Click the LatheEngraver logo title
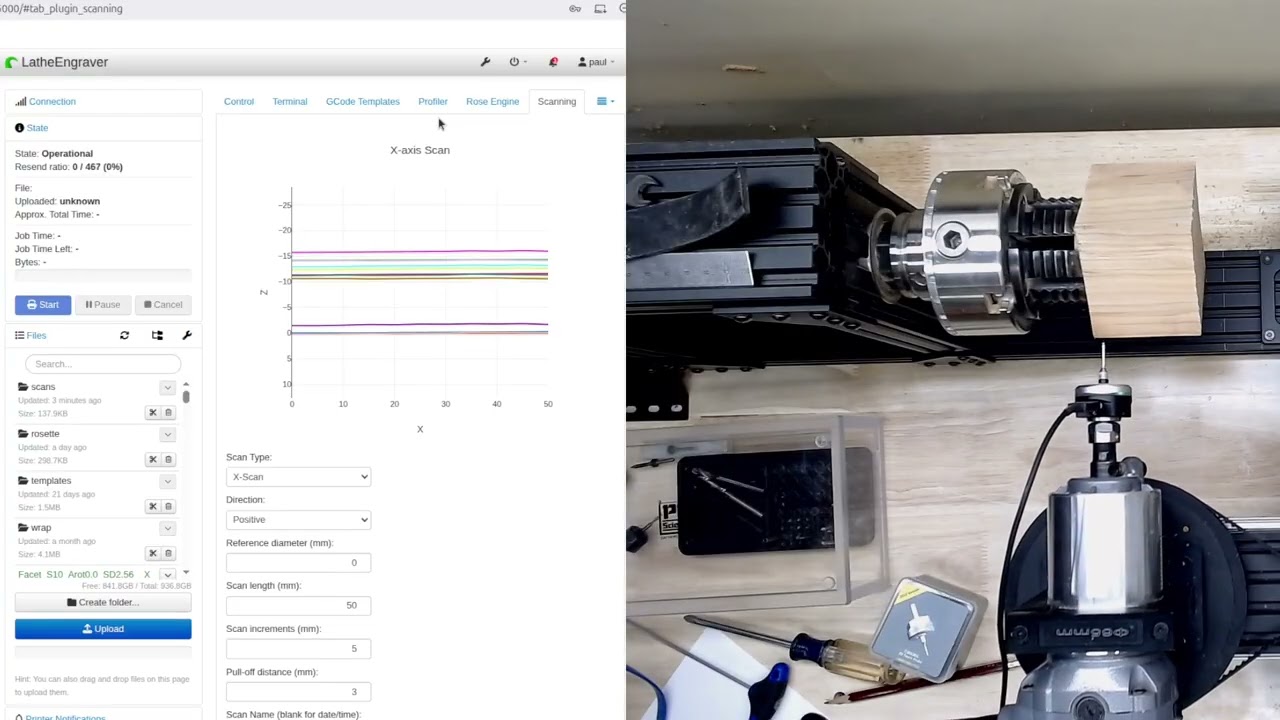The height and width of the screenshot is (720, 1280). coord(56,62)
